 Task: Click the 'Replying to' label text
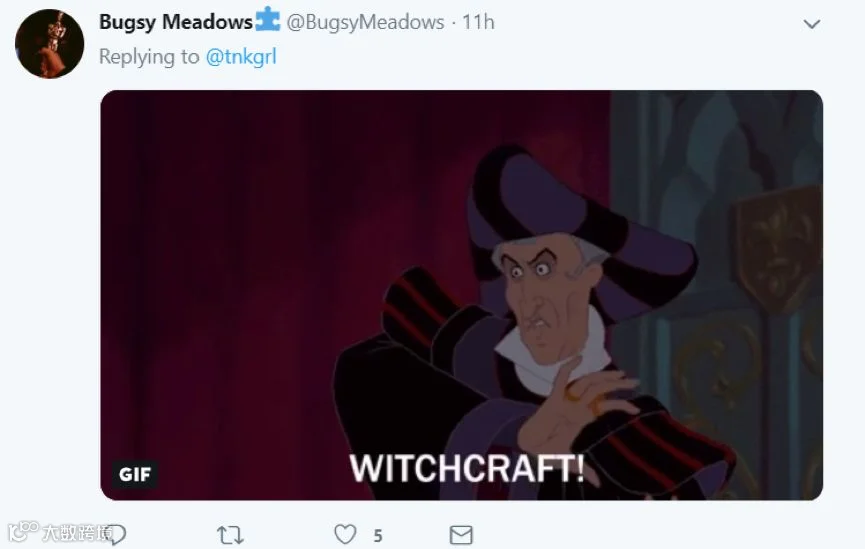point(149,57)
